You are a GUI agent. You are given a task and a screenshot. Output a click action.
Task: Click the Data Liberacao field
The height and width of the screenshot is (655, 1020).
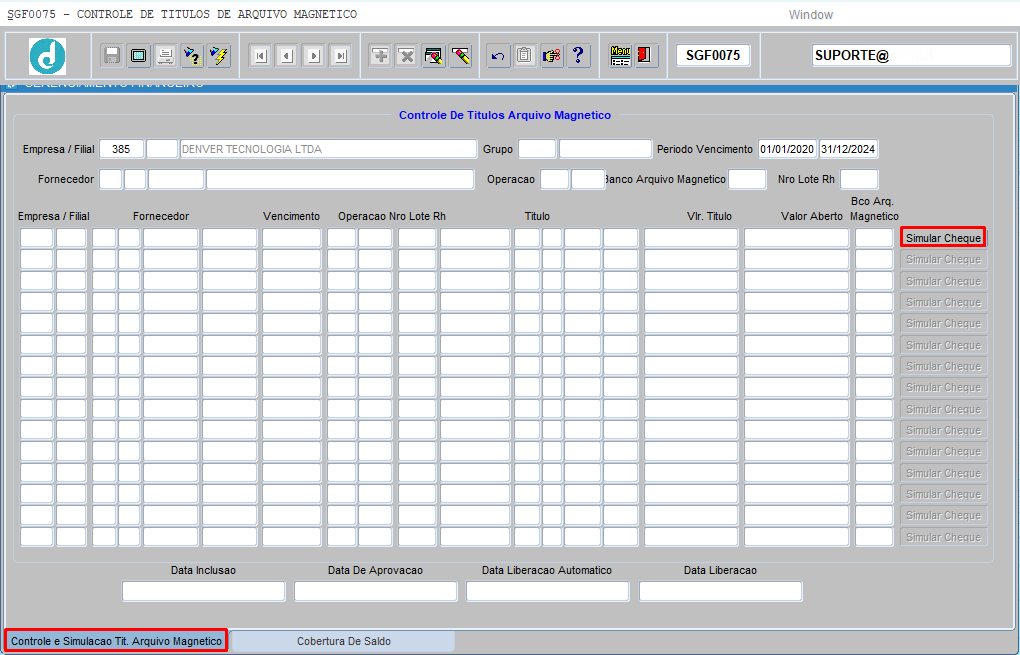coord(721,591)
